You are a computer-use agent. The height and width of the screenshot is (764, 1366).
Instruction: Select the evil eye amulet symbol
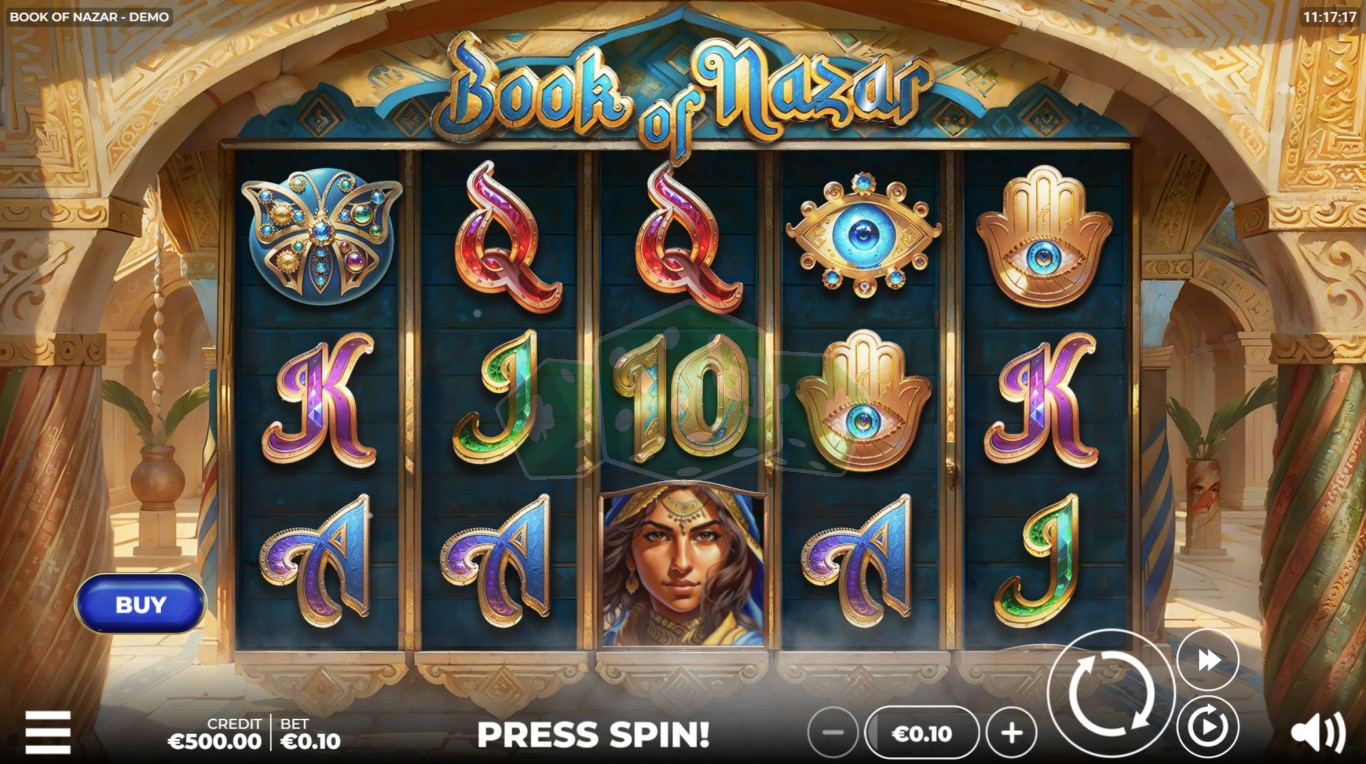click(x=863, y=233)
